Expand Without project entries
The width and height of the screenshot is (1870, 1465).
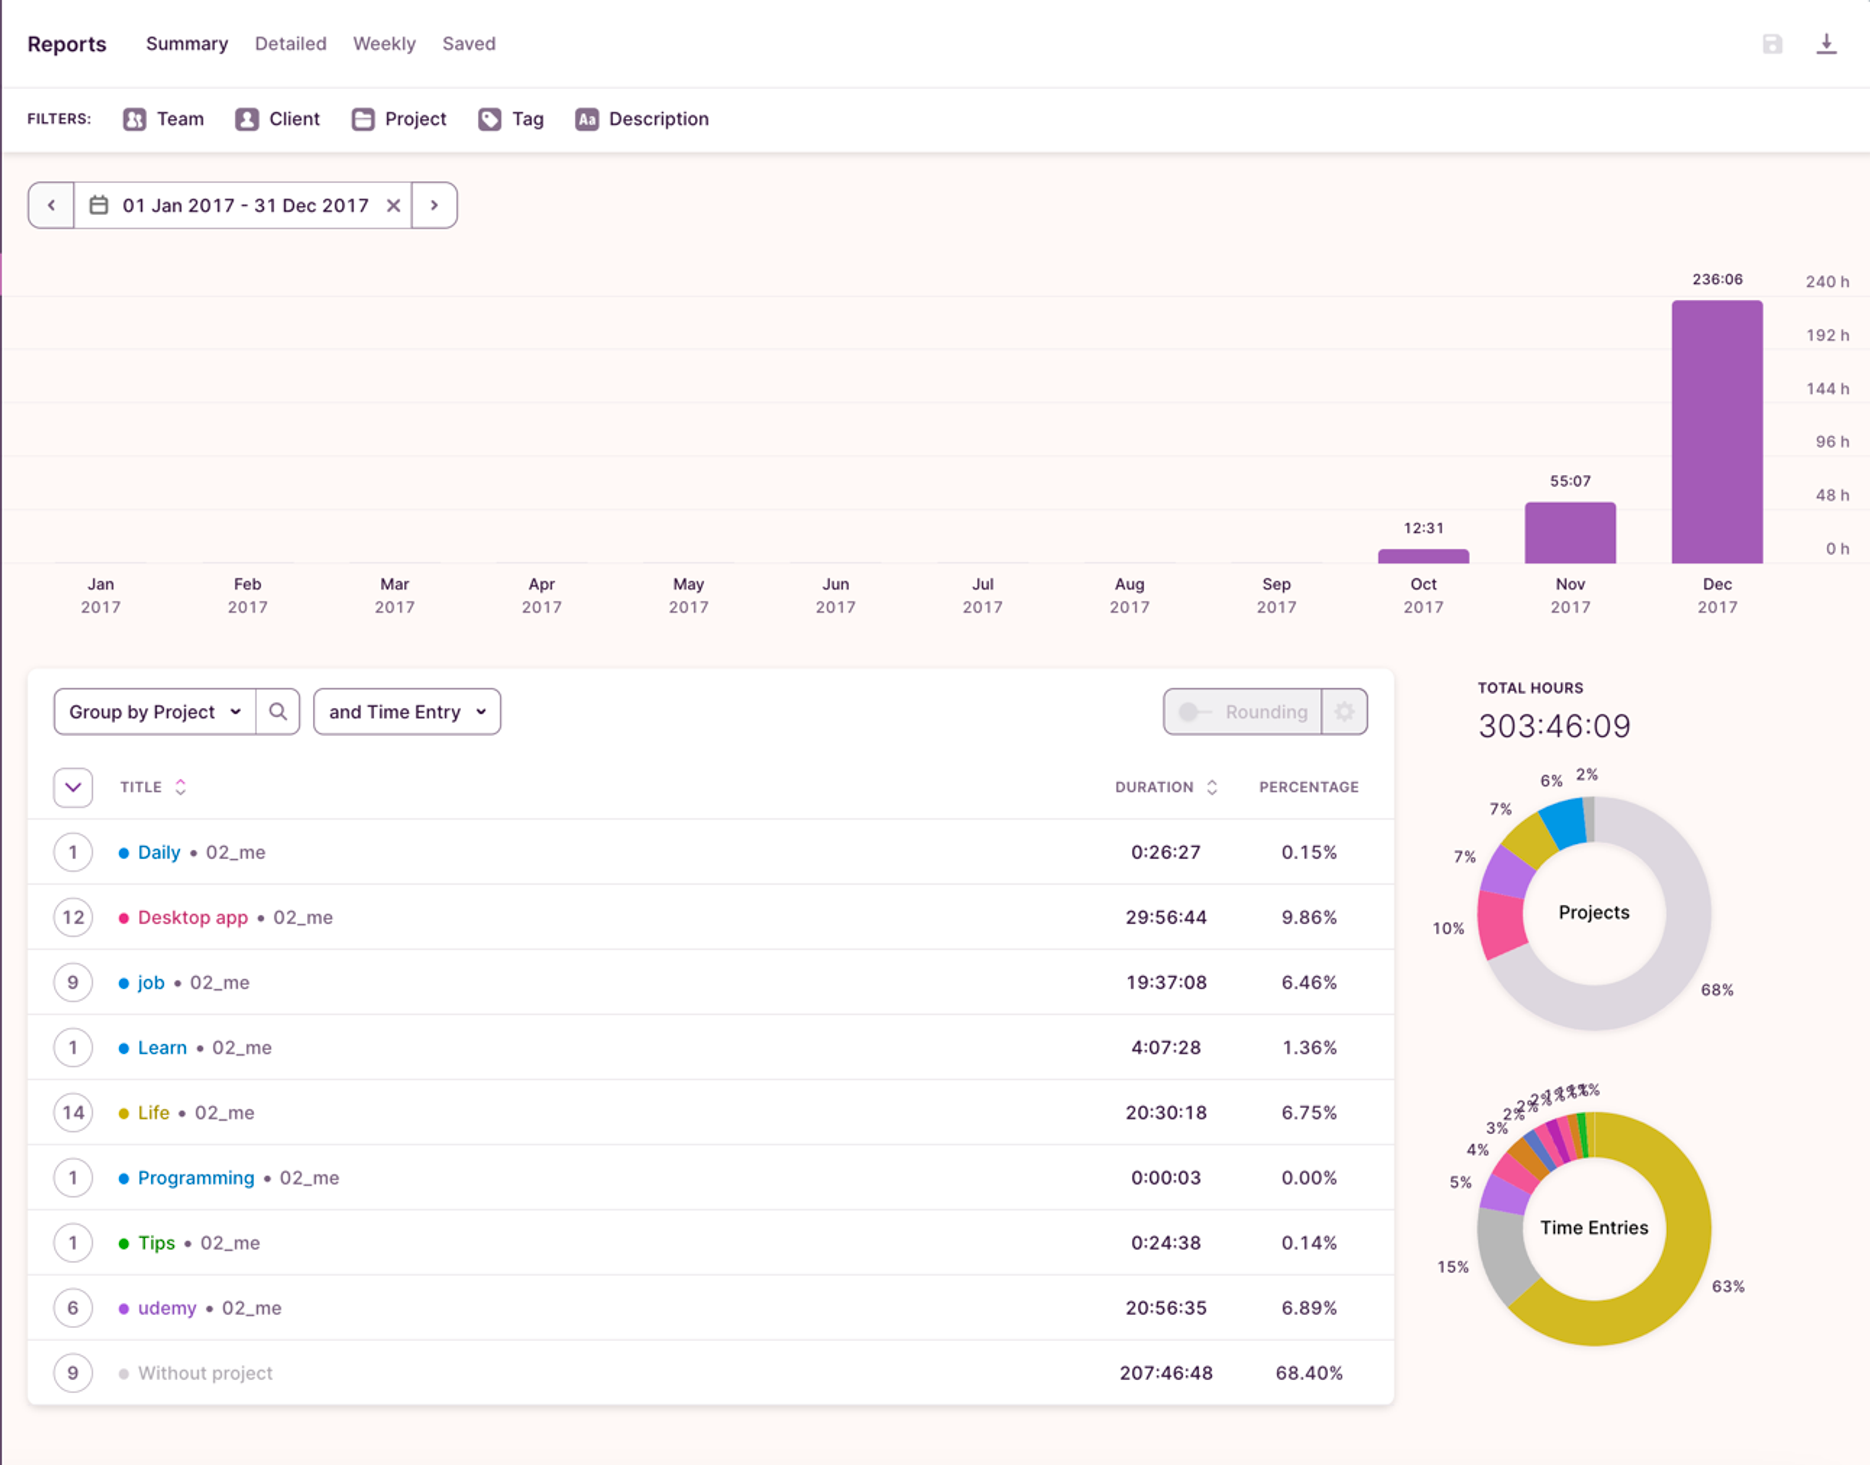coord(73,1372)
